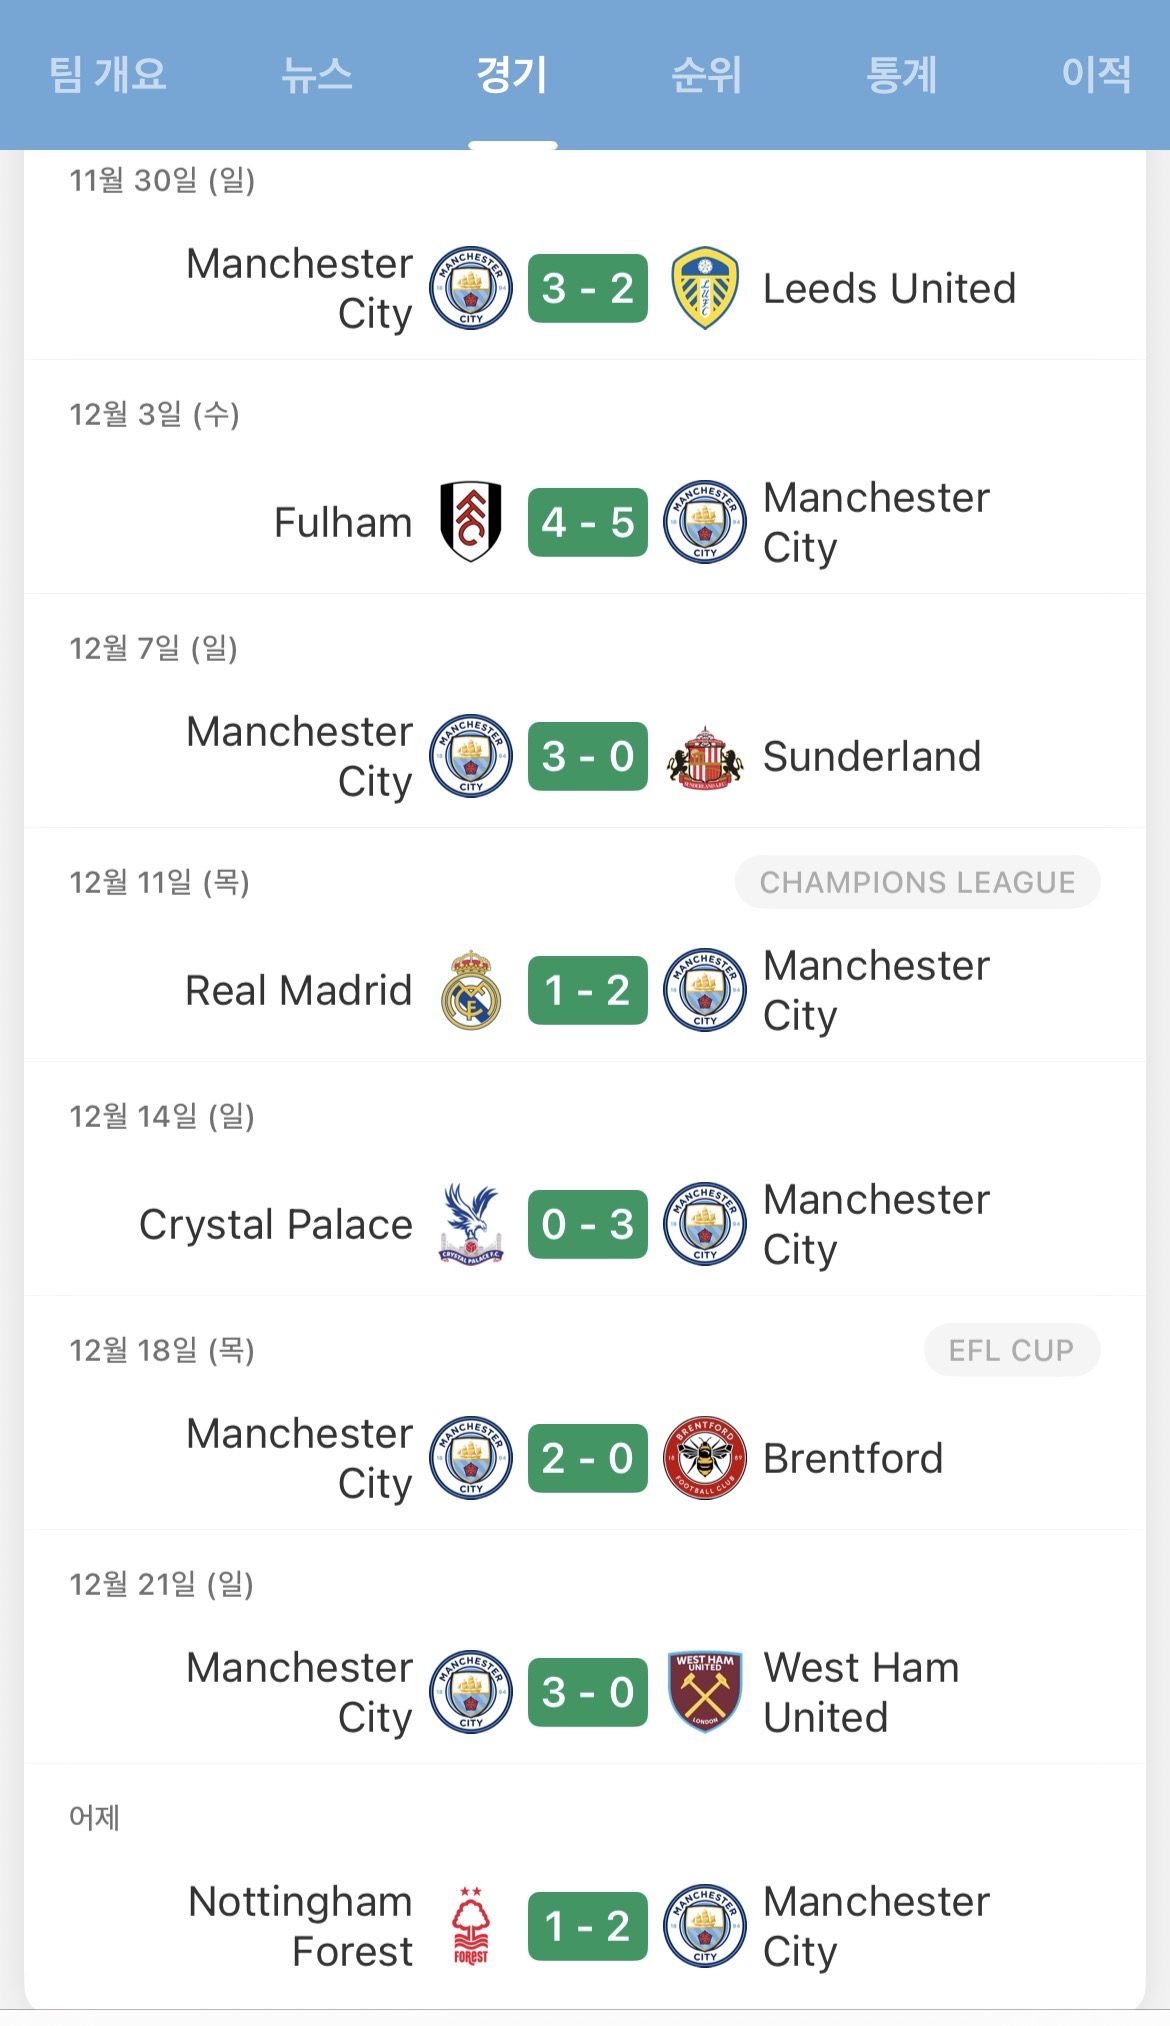
Task: Open the Fulham 4 - 5 match score
Action: coord(588,522)
